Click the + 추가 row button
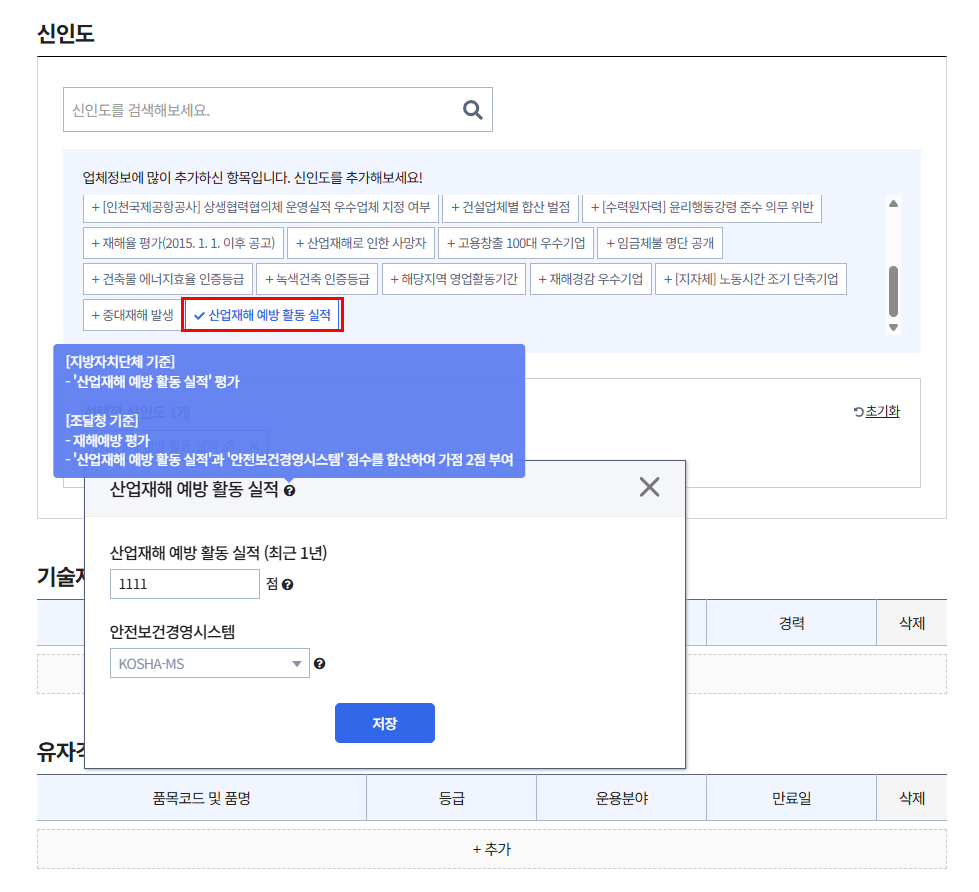Screen dimensions: 979x892 (492, 849)
